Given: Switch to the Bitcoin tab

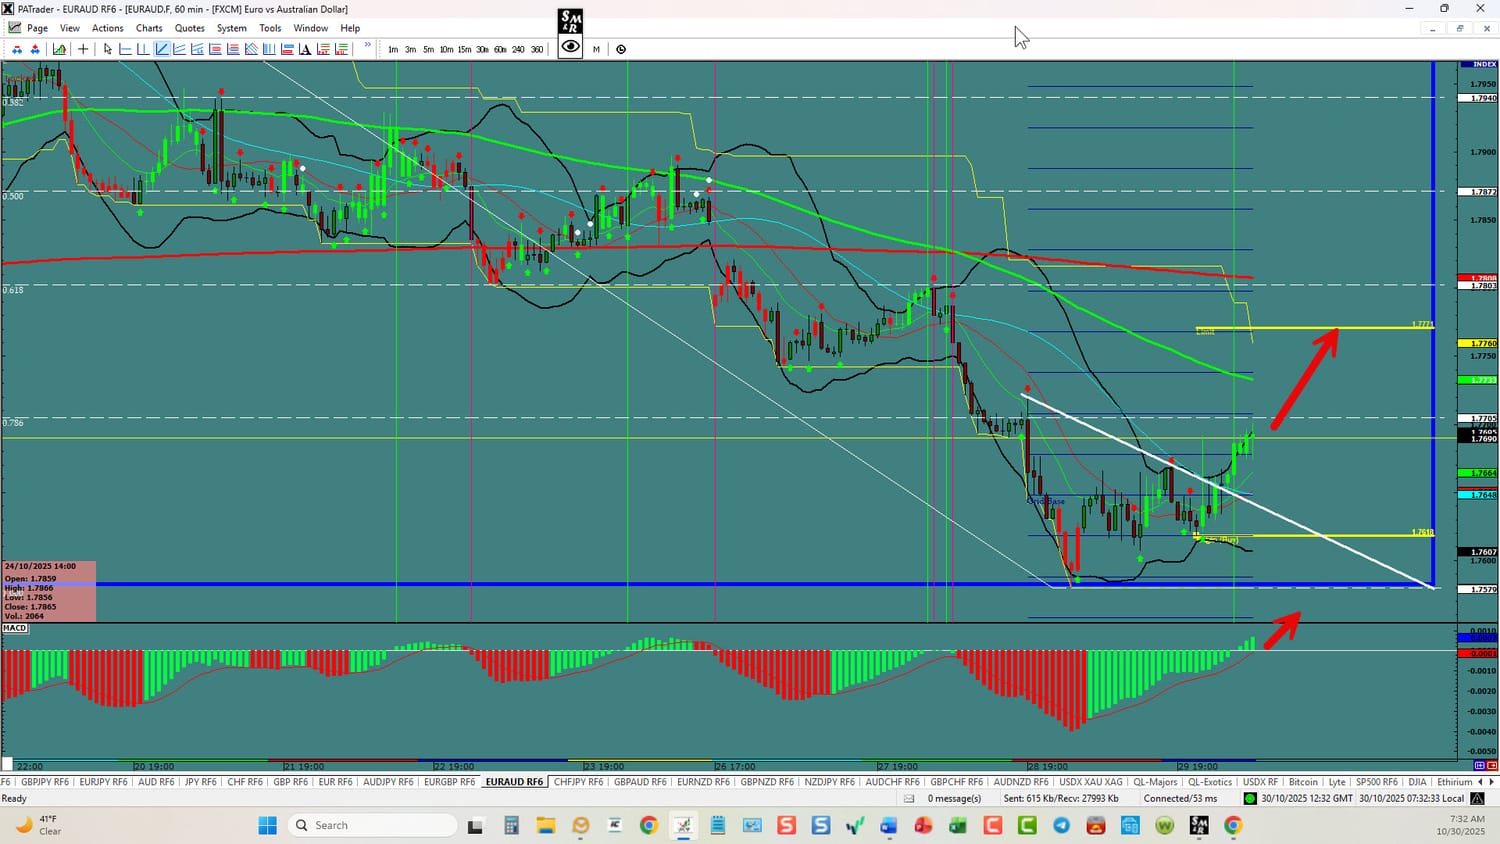Looking at the screenshot, I should tap(1303, 782).
